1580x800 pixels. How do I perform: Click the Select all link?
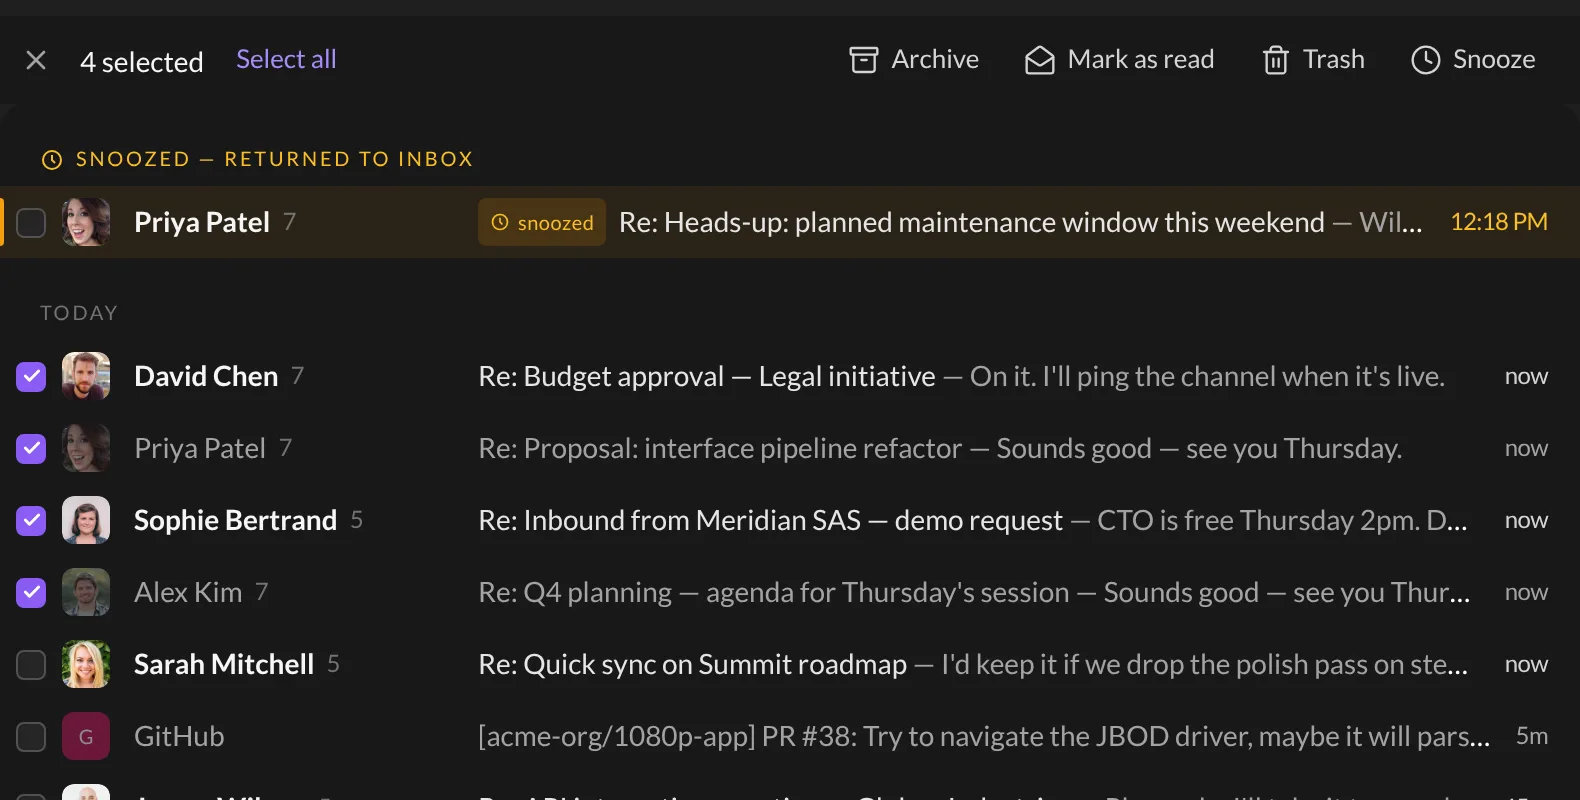(286, 60)
